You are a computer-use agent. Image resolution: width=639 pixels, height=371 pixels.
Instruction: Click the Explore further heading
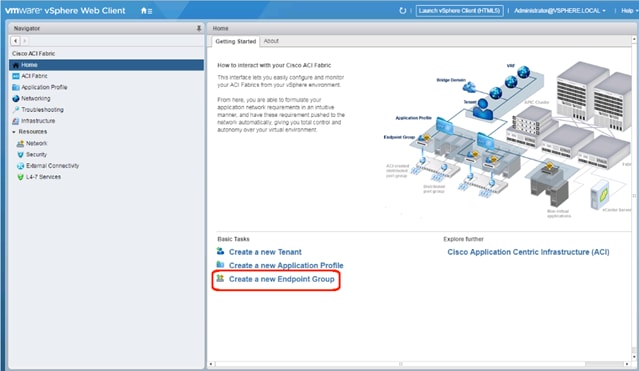pos(463,239)
